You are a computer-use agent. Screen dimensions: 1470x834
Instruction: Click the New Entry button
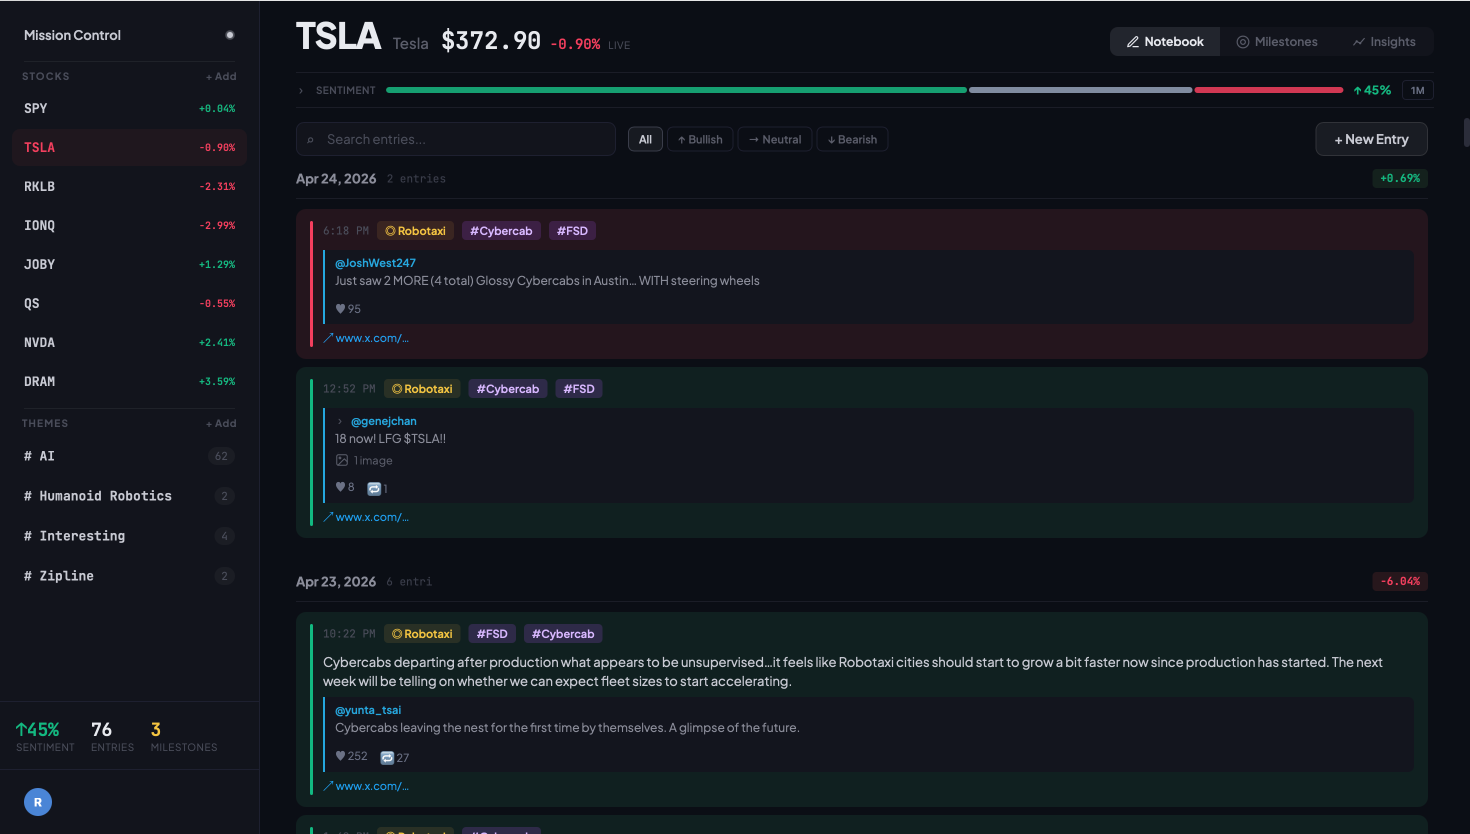point(1371,139)
